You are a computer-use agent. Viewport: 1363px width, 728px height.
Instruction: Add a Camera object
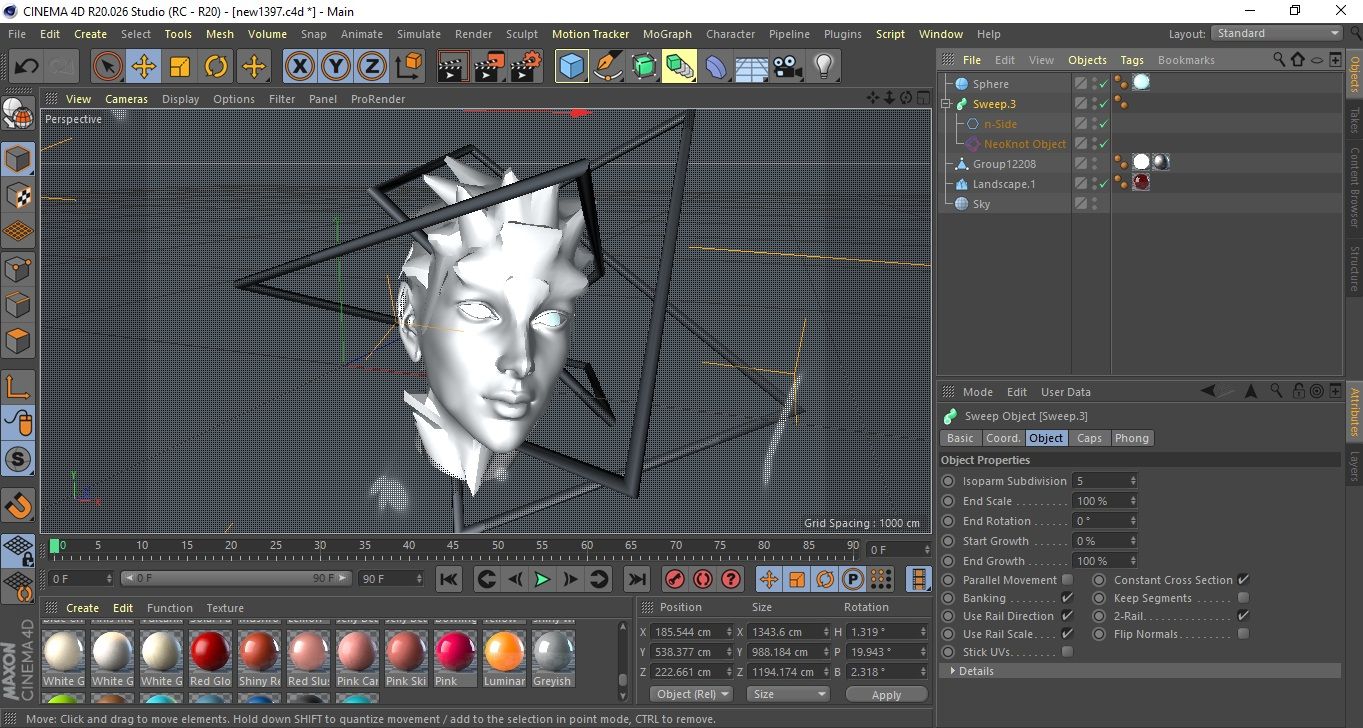click(x=788, y=67)
